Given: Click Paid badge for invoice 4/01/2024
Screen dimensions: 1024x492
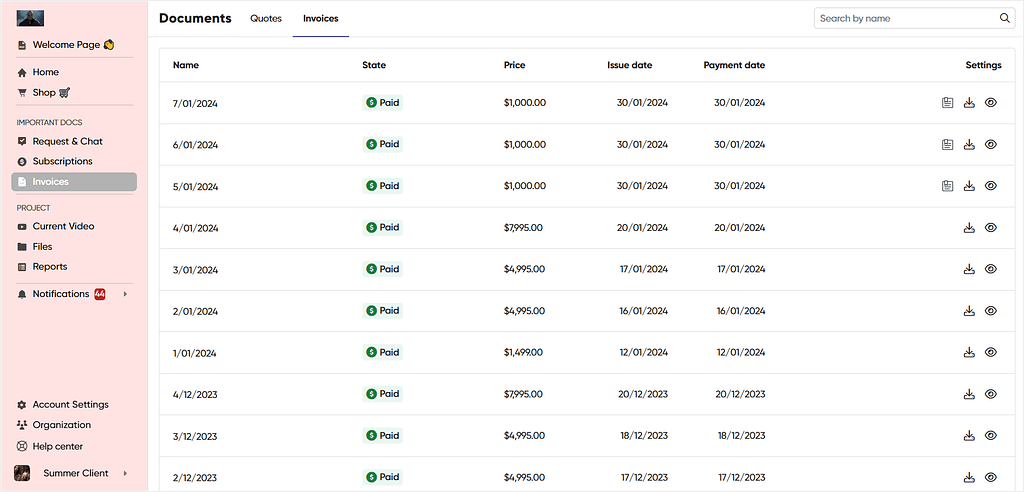Looking at the screenshot, I should click(x=383, y=227).
